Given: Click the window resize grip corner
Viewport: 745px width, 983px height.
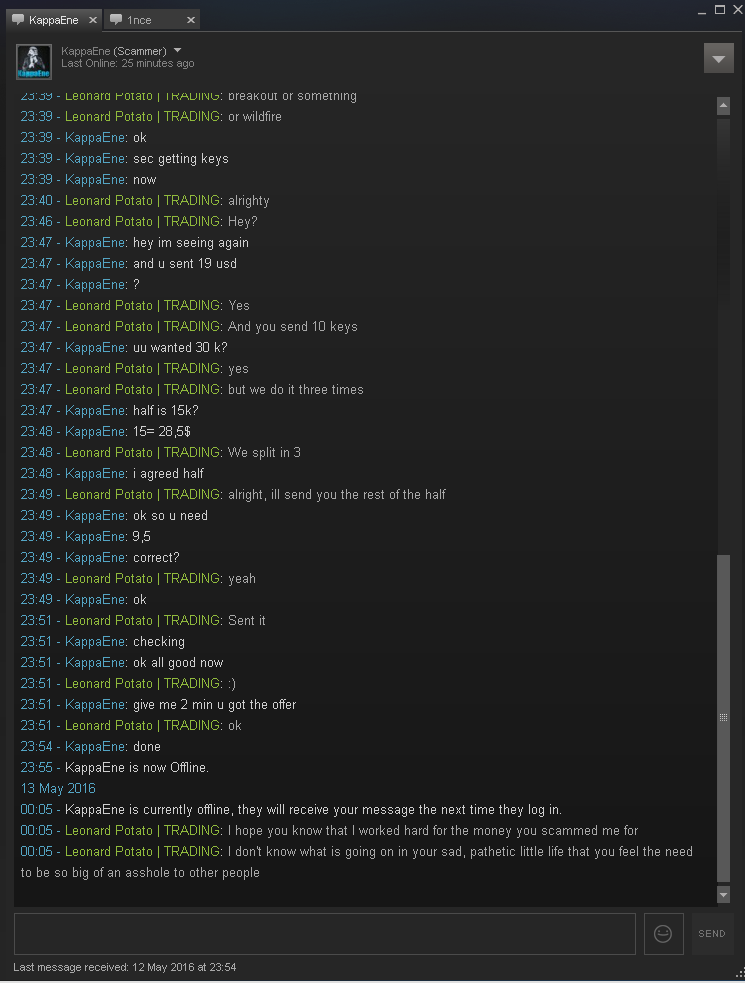Looking at the screenshot, I should 740,972.
